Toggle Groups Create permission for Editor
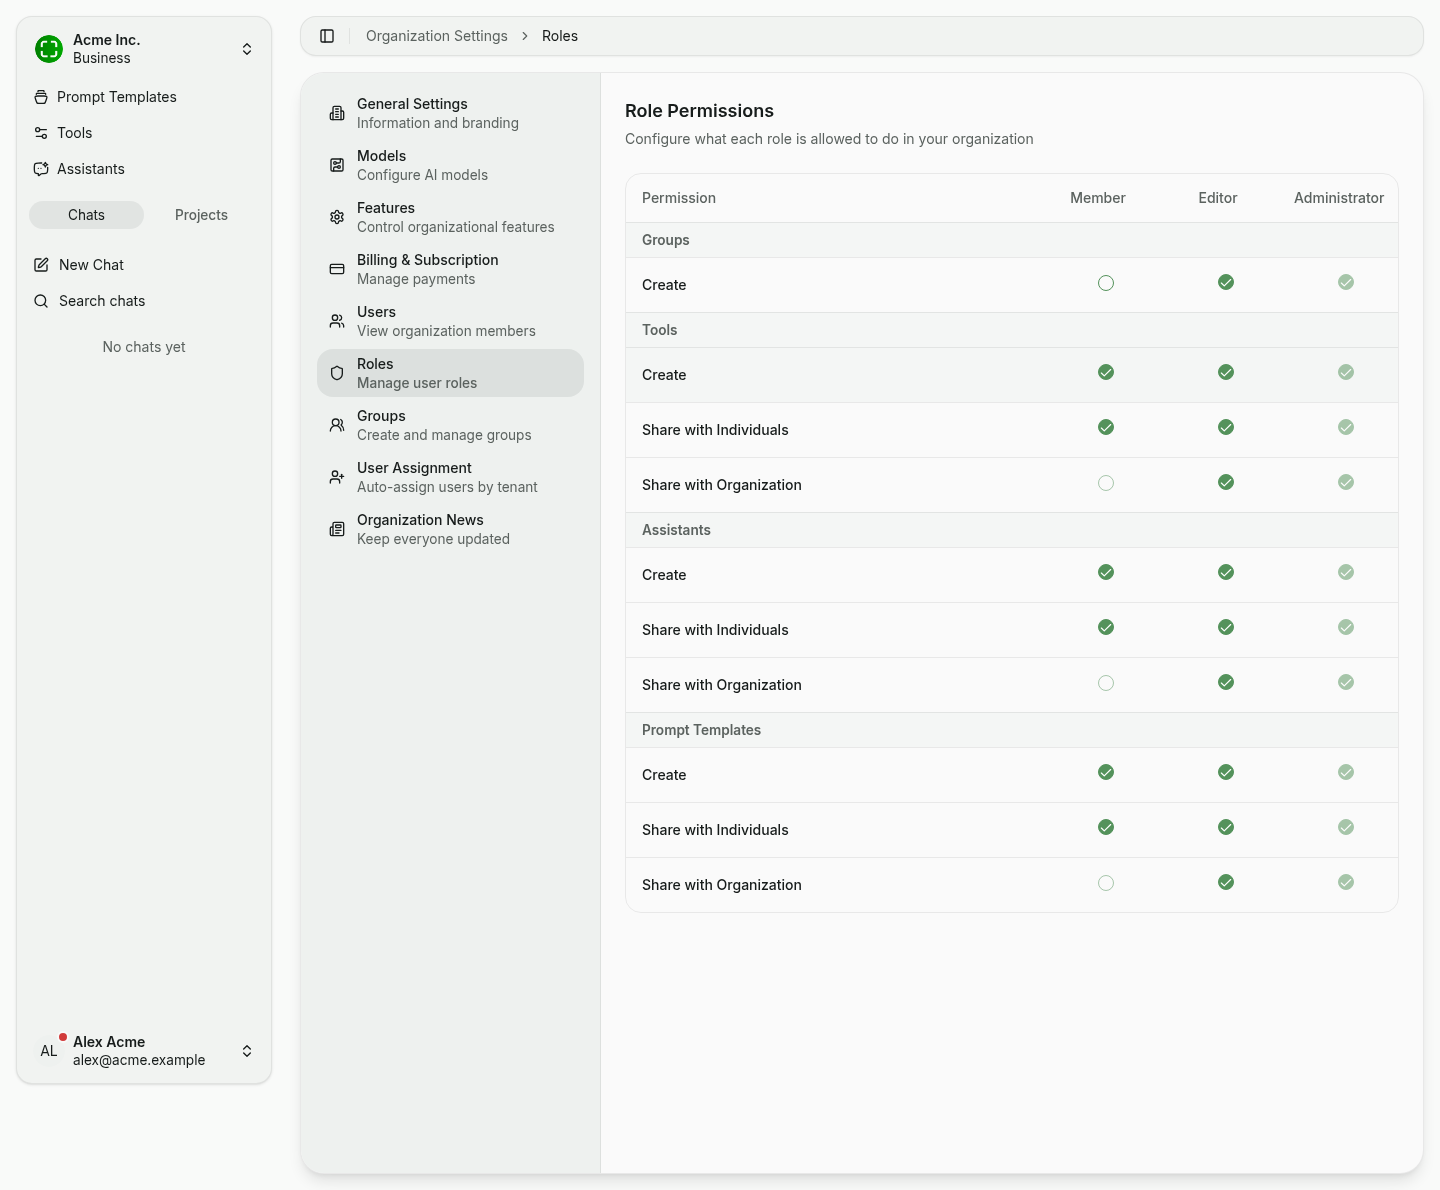 (x=1226, y=283)
